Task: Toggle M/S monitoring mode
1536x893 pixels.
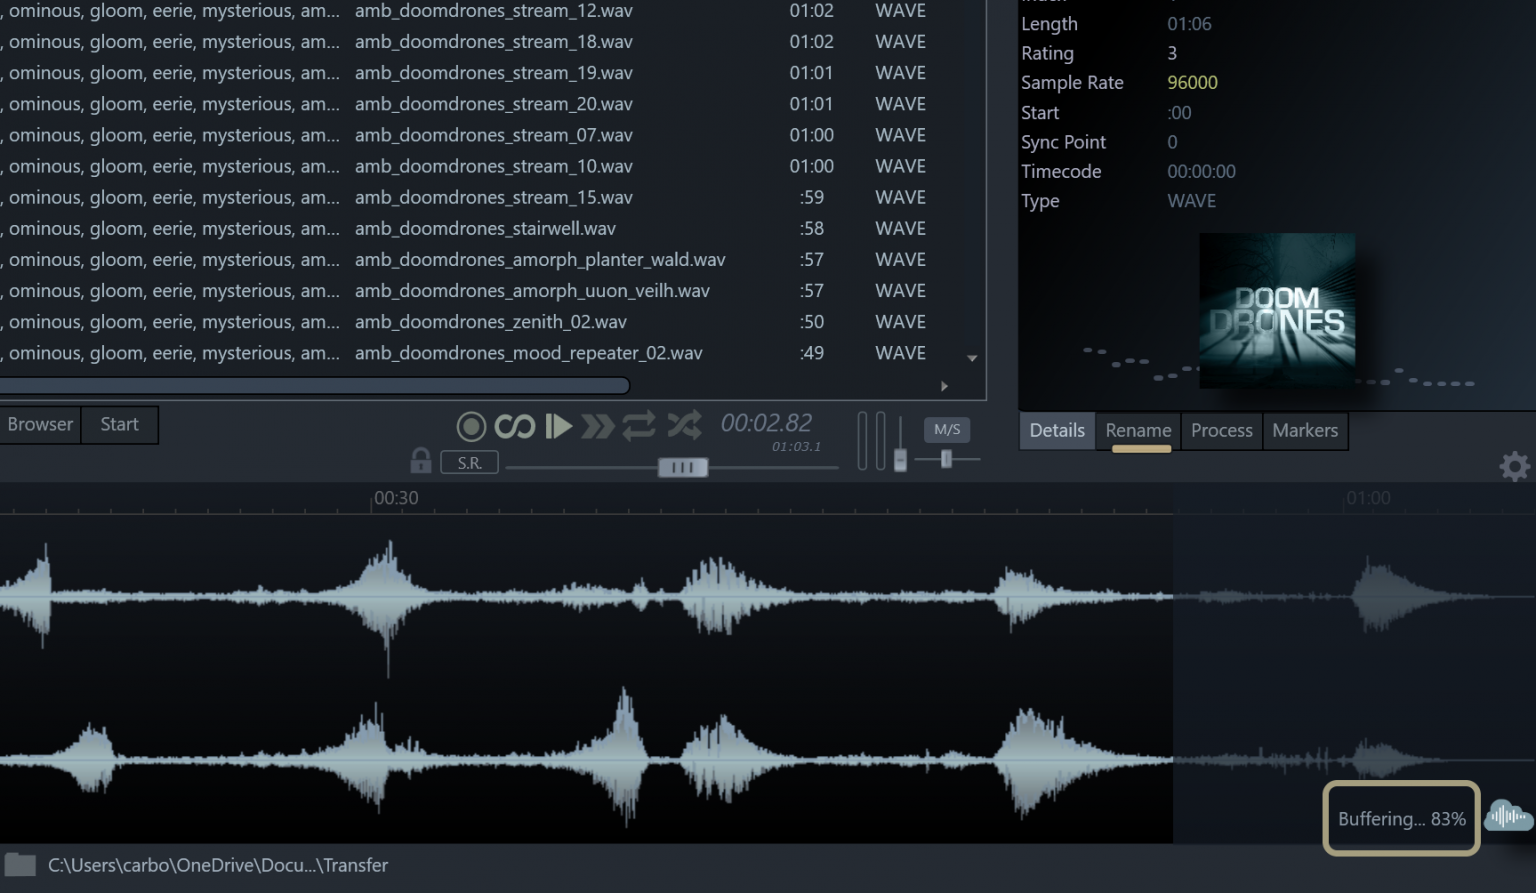Action: [946, 429]
